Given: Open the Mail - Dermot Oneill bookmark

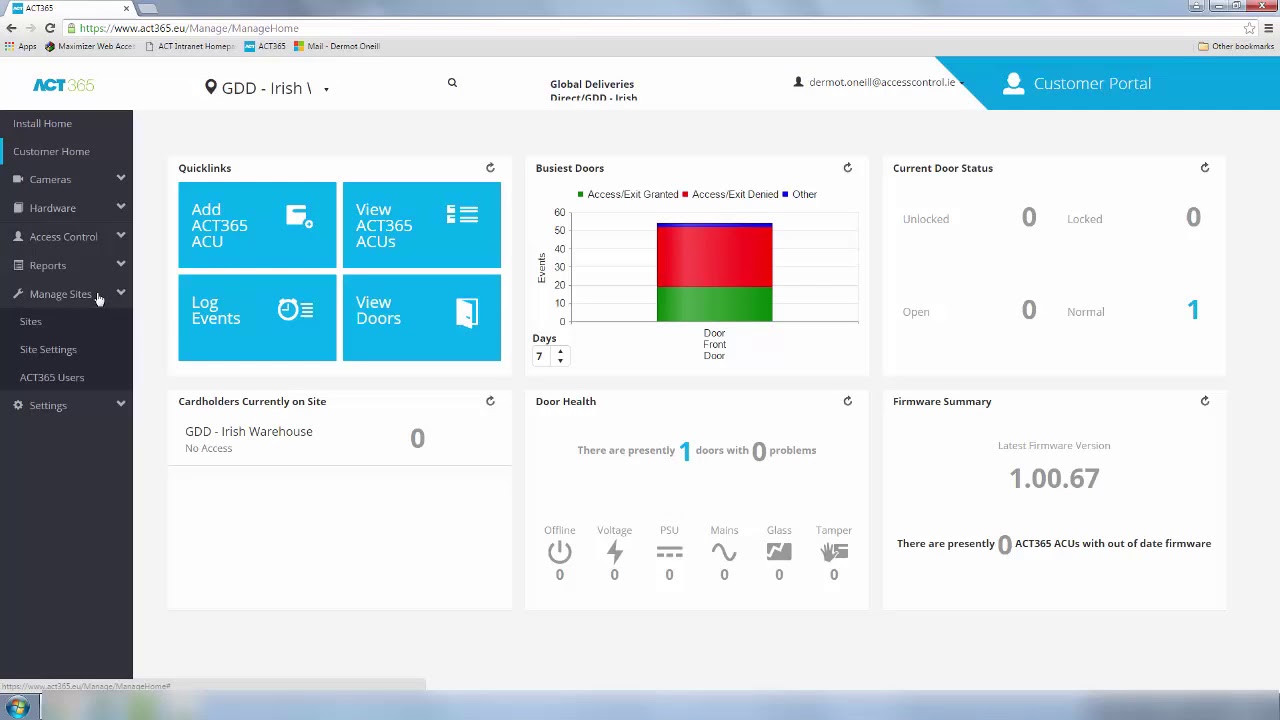Looking at the screenshot, I should (337, 46).
